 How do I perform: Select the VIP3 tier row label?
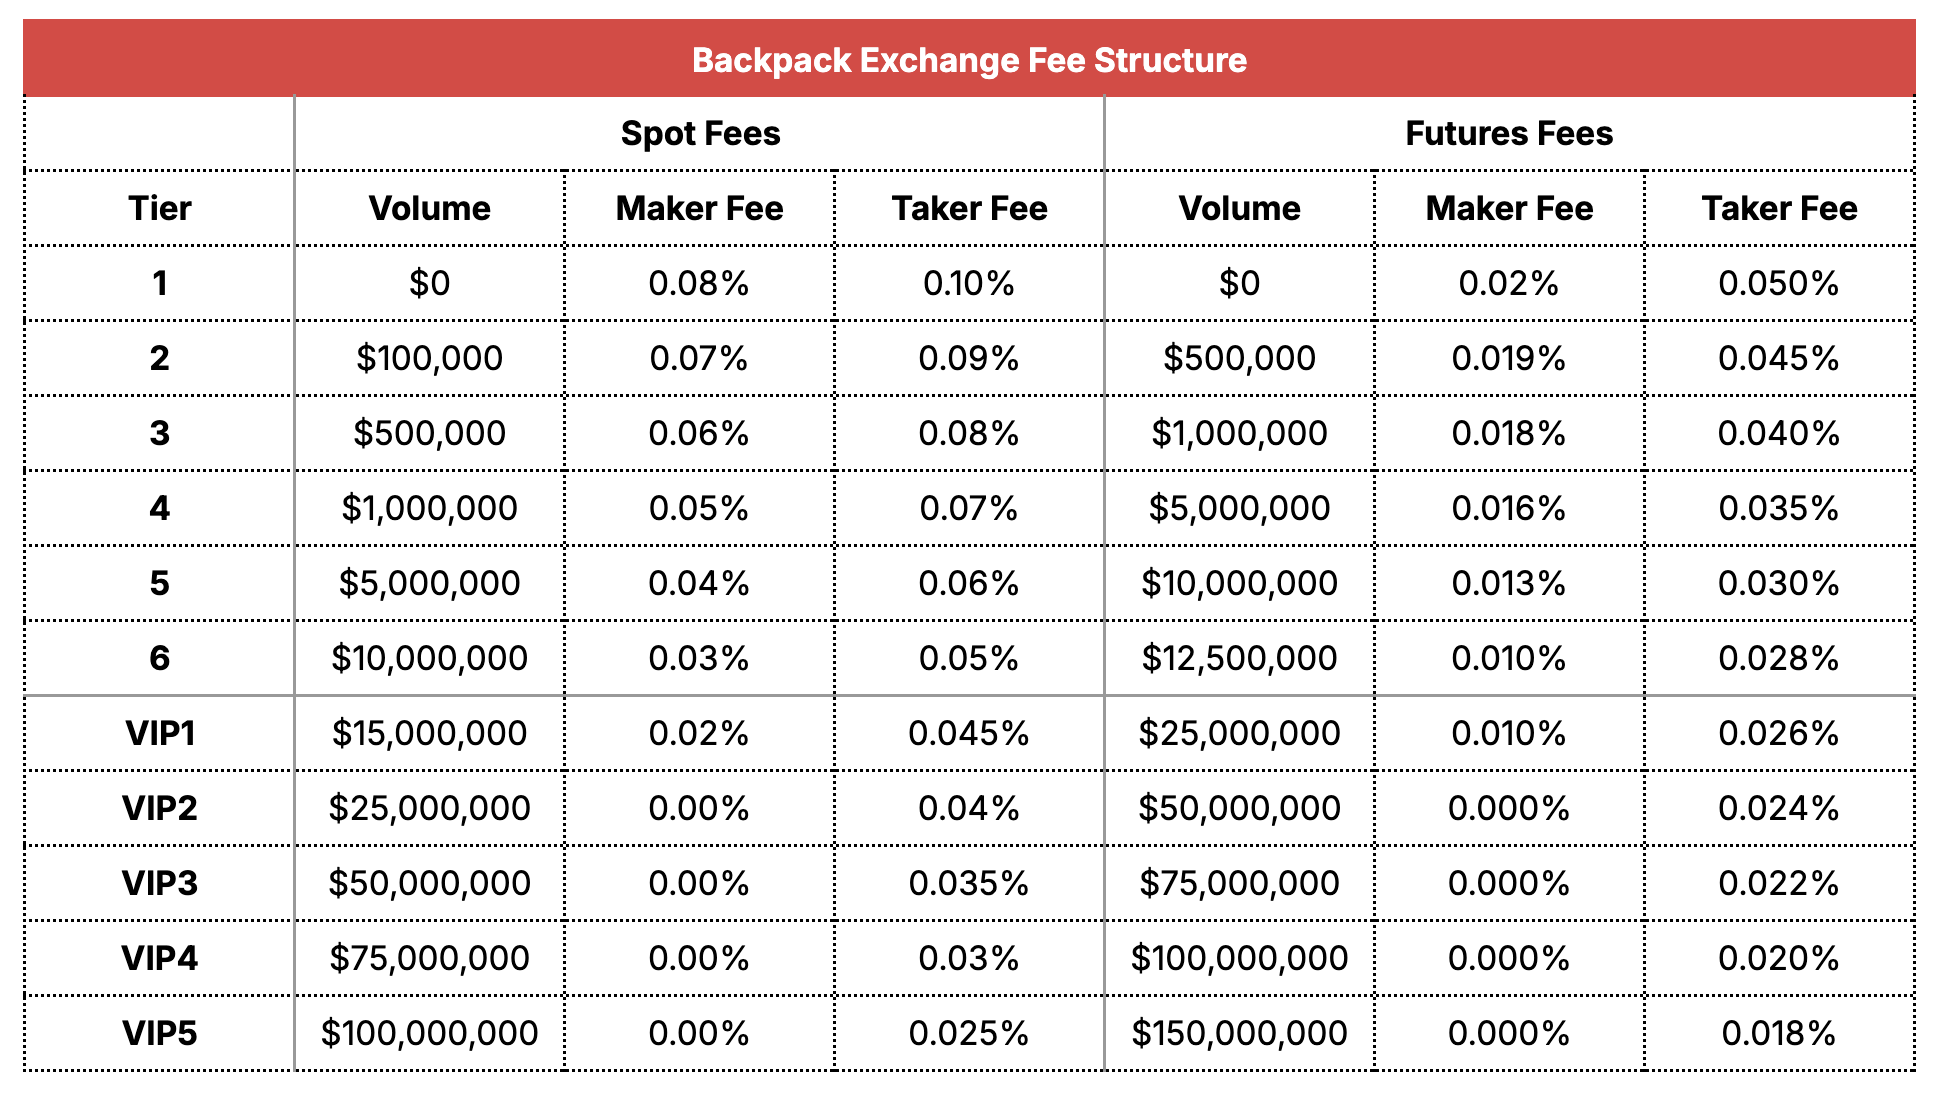pos(159,883)
